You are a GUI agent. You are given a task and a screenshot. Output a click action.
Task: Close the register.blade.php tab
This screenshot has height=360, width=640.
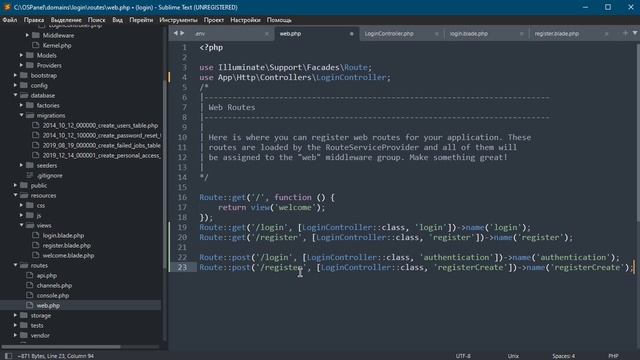pos(607,34)
